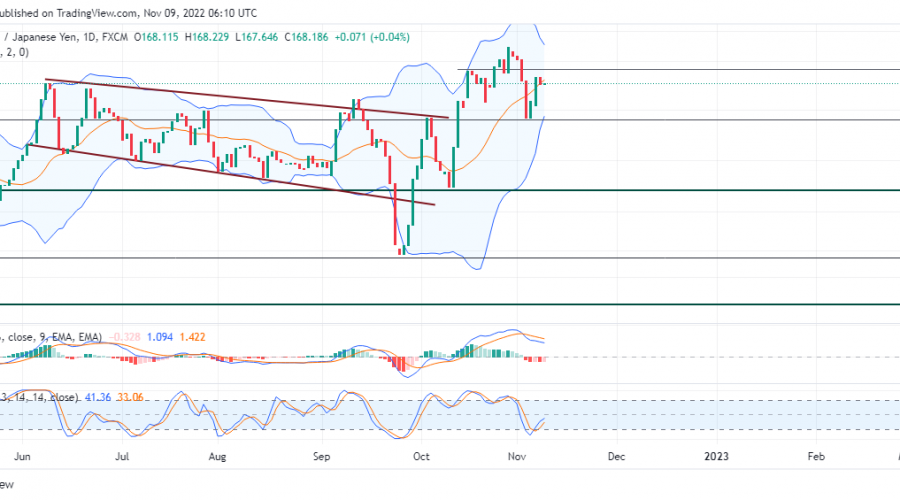Click the MACD line value 1.094
The width and height of the screenshot is (900, 500).
[x=160, y=337]
